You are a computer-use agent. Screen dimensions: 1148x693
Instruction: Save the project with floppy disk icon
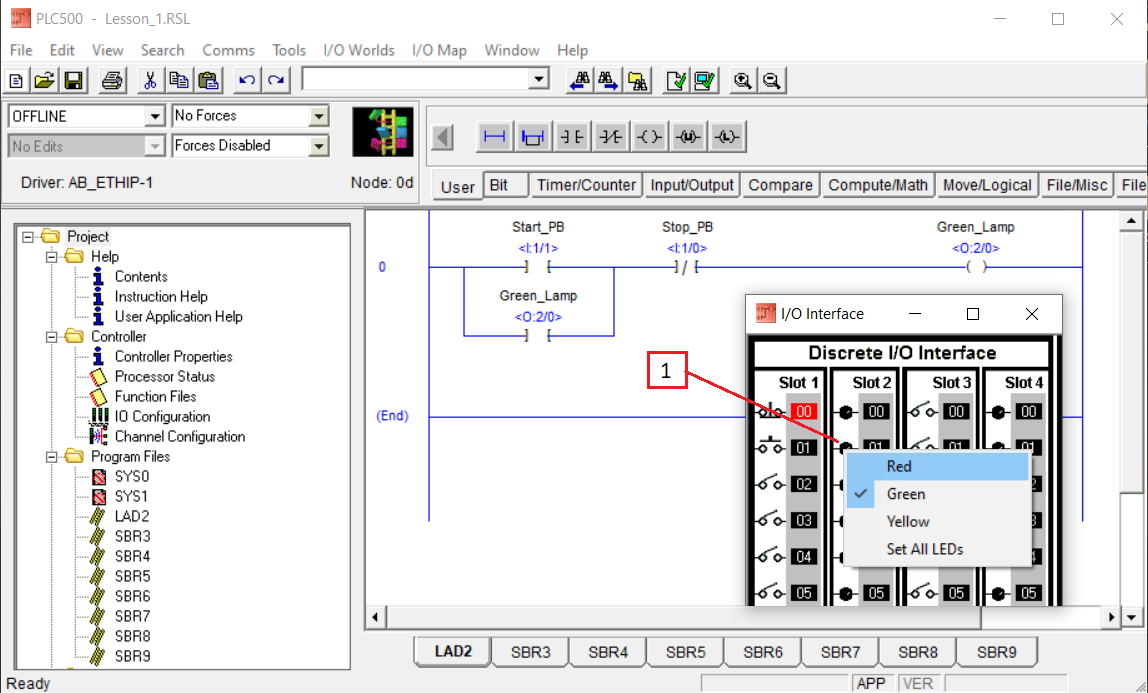[x=73, y=80]
